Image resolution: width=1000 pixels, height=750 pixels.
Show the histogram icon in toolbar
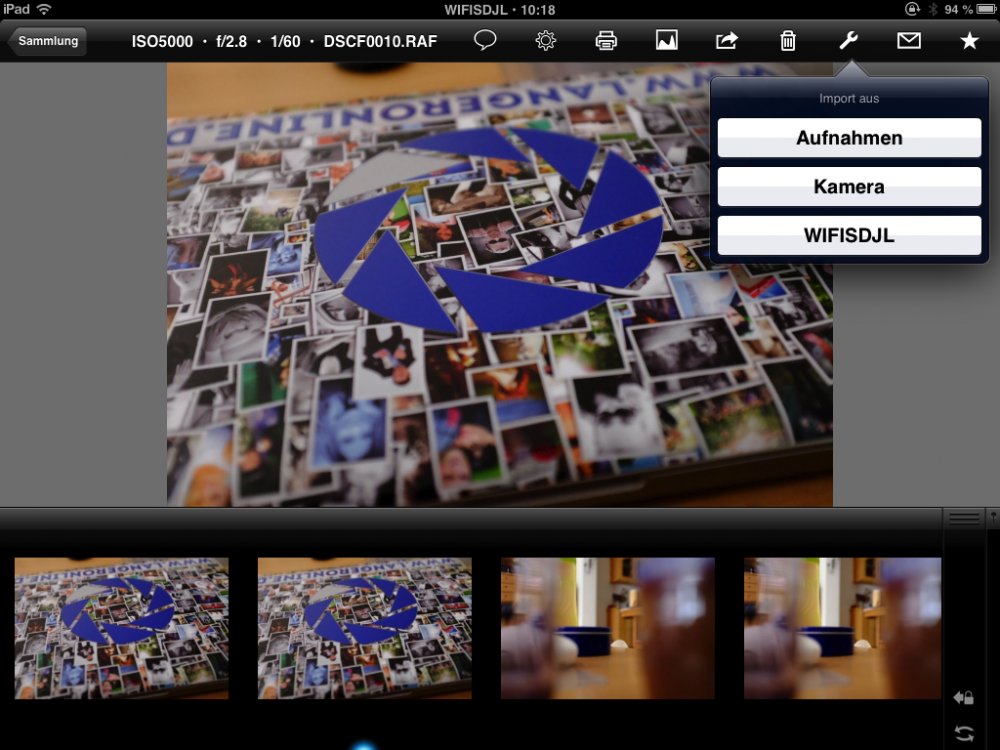667,41
